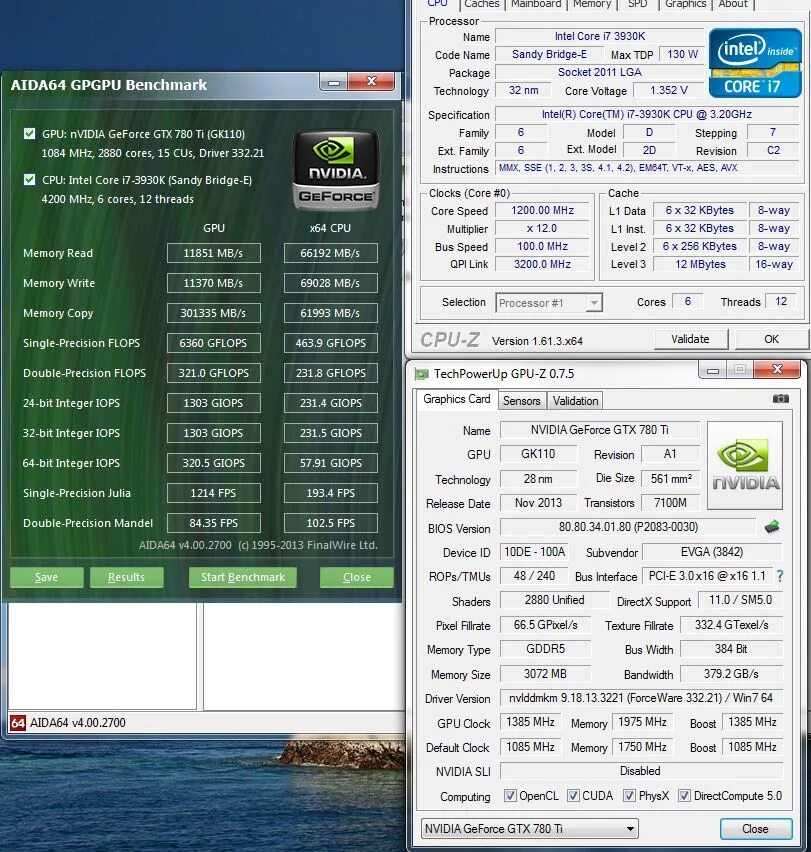Minimize the AIDA64 GPGPU Benchmark window
Viewport: 811px width, 852px height.
point(334,83)
